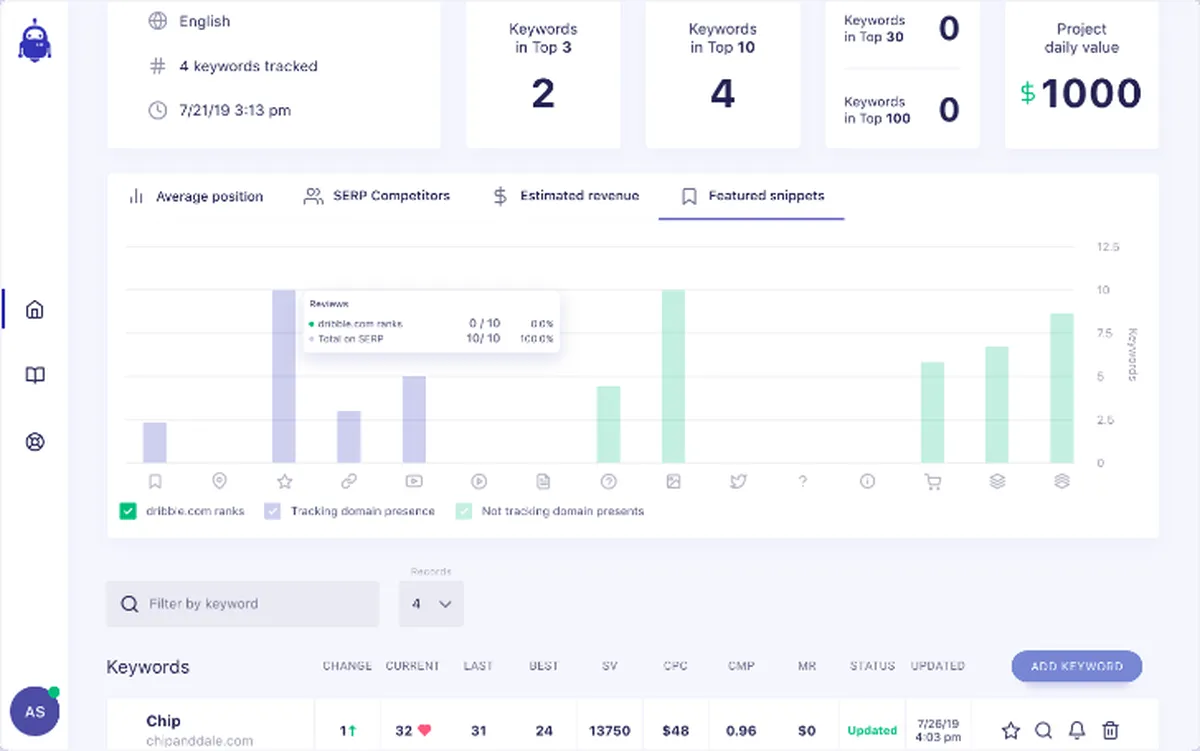Open the Records count dropdown

431,604
